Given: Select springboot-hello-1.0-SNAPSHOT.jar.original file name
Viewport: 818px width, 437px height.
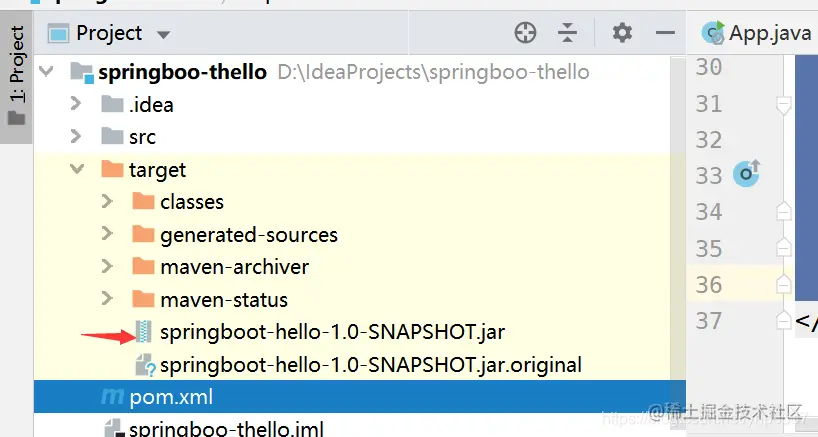Looking at the screenshot, I should point(371,365).
